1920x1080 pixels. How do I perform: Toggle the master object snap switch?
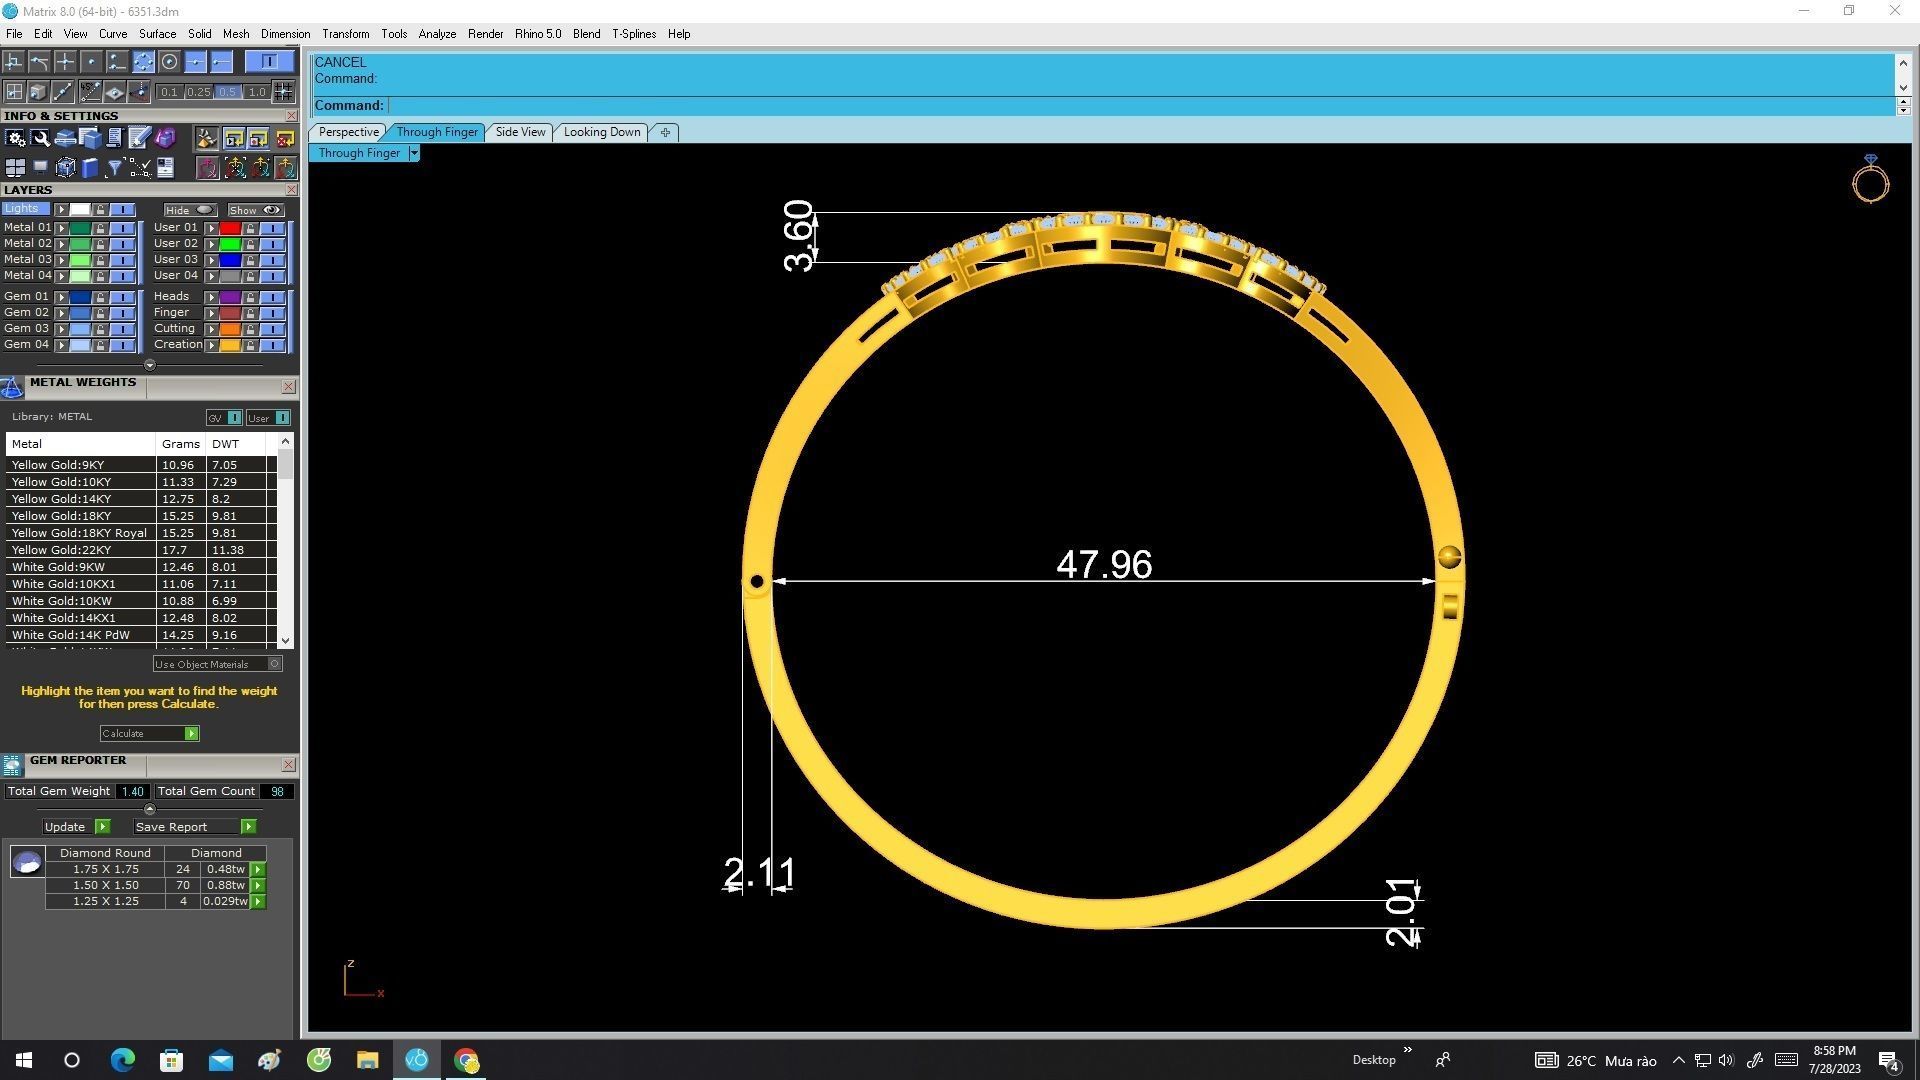click(269, 62)
